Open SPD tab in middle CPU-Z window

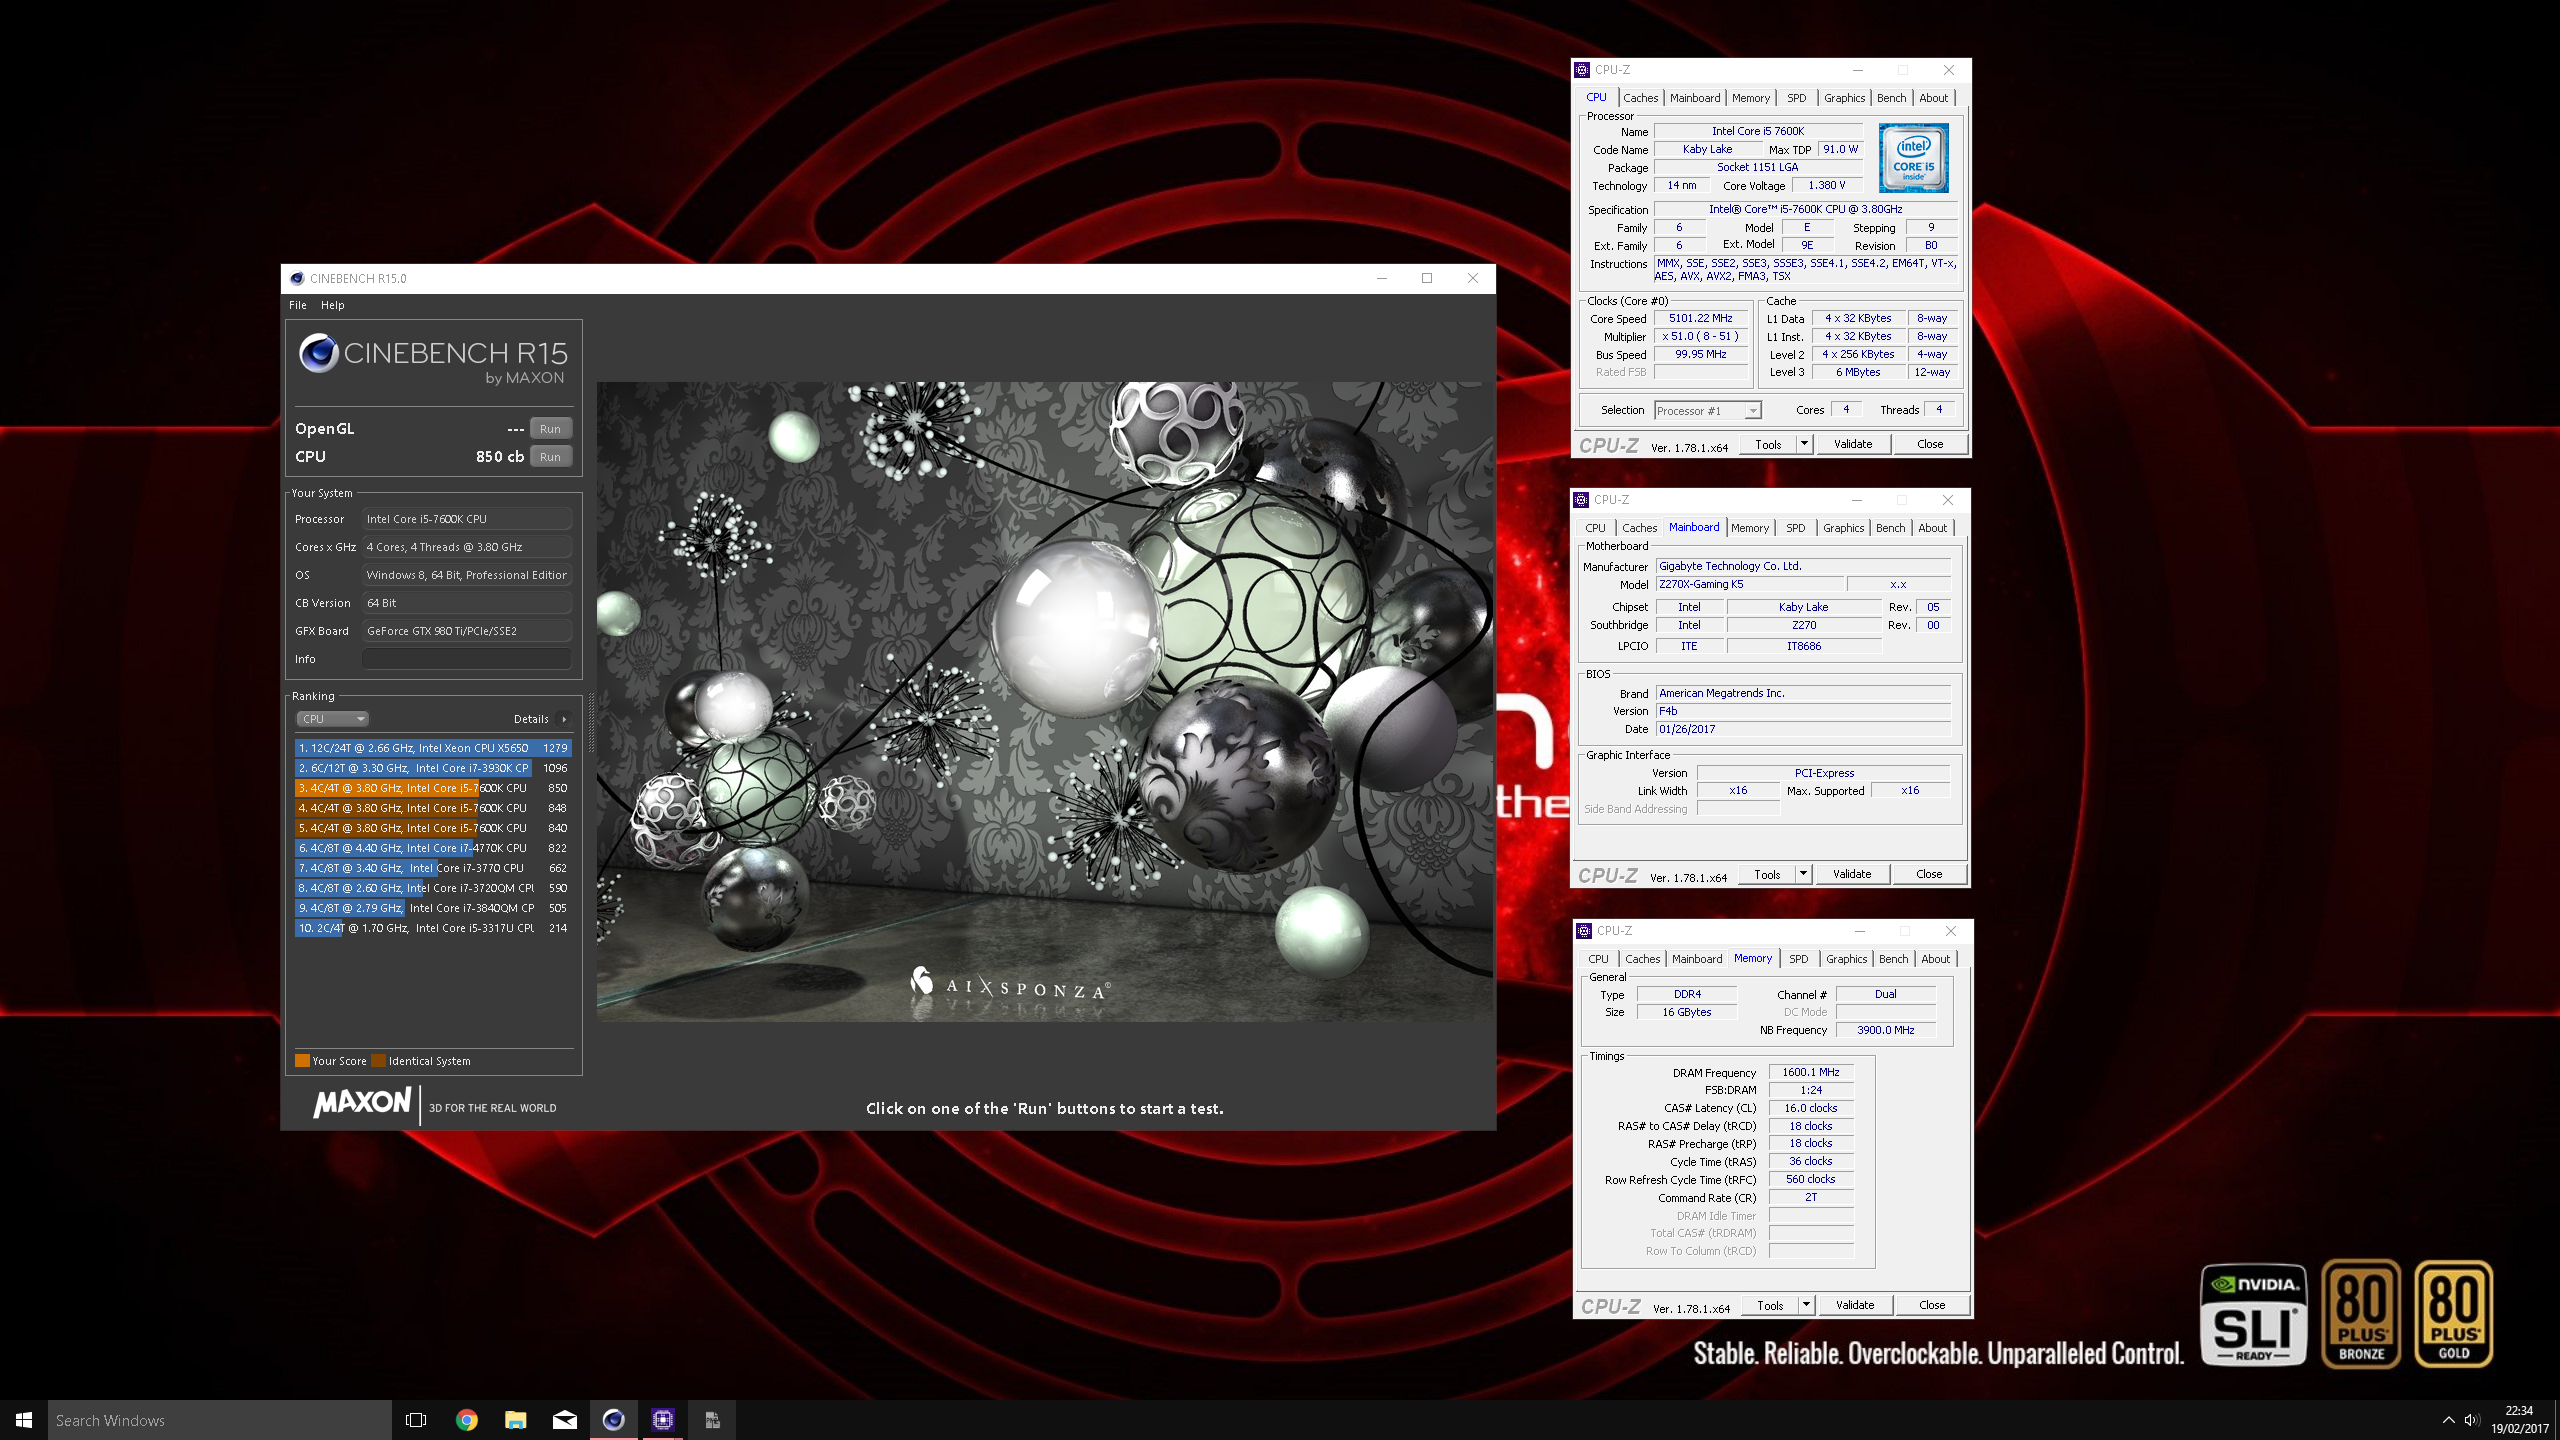(1796, 528)
